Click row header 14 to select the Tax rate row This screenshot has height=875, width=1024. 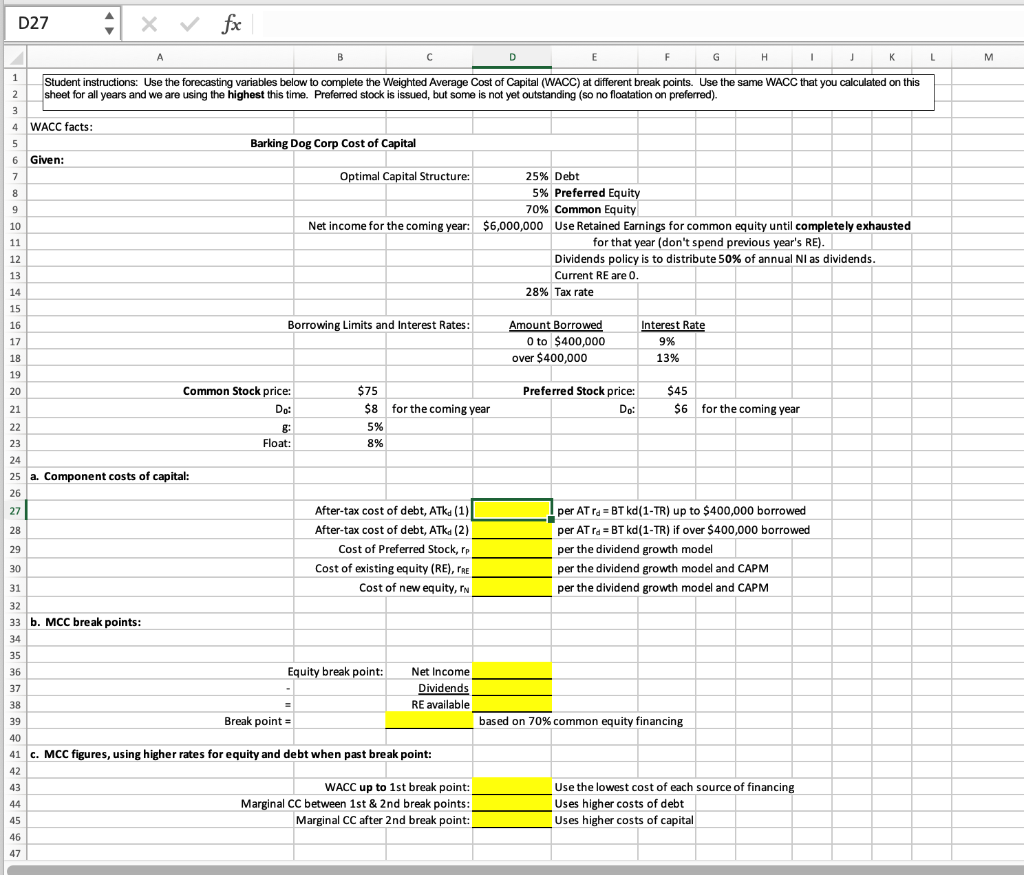pyautogui.click(x=14, y=292)
